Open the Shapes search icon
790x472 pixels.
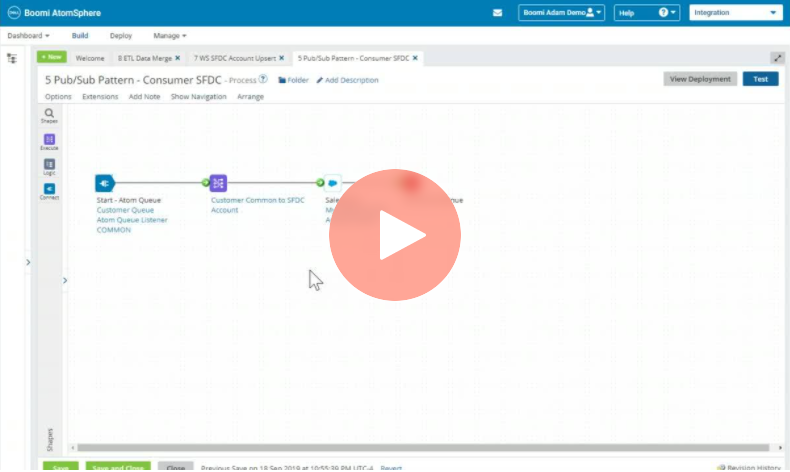49,116
